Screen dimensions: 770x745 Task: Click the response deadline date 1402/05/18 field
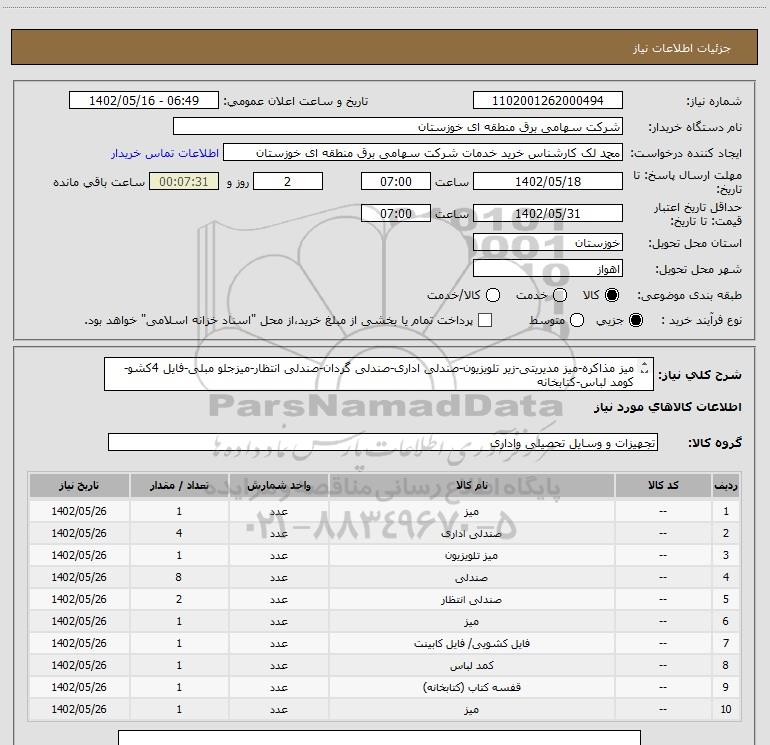[547, 181]
